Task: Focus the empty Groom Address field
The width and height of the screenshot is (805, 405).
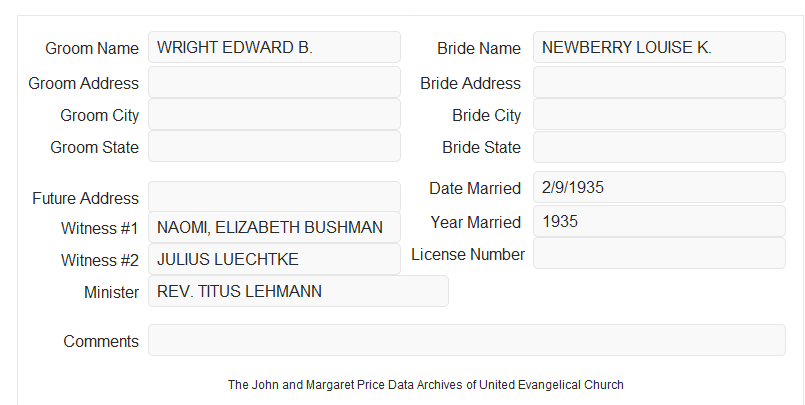Action: point(274,82)
